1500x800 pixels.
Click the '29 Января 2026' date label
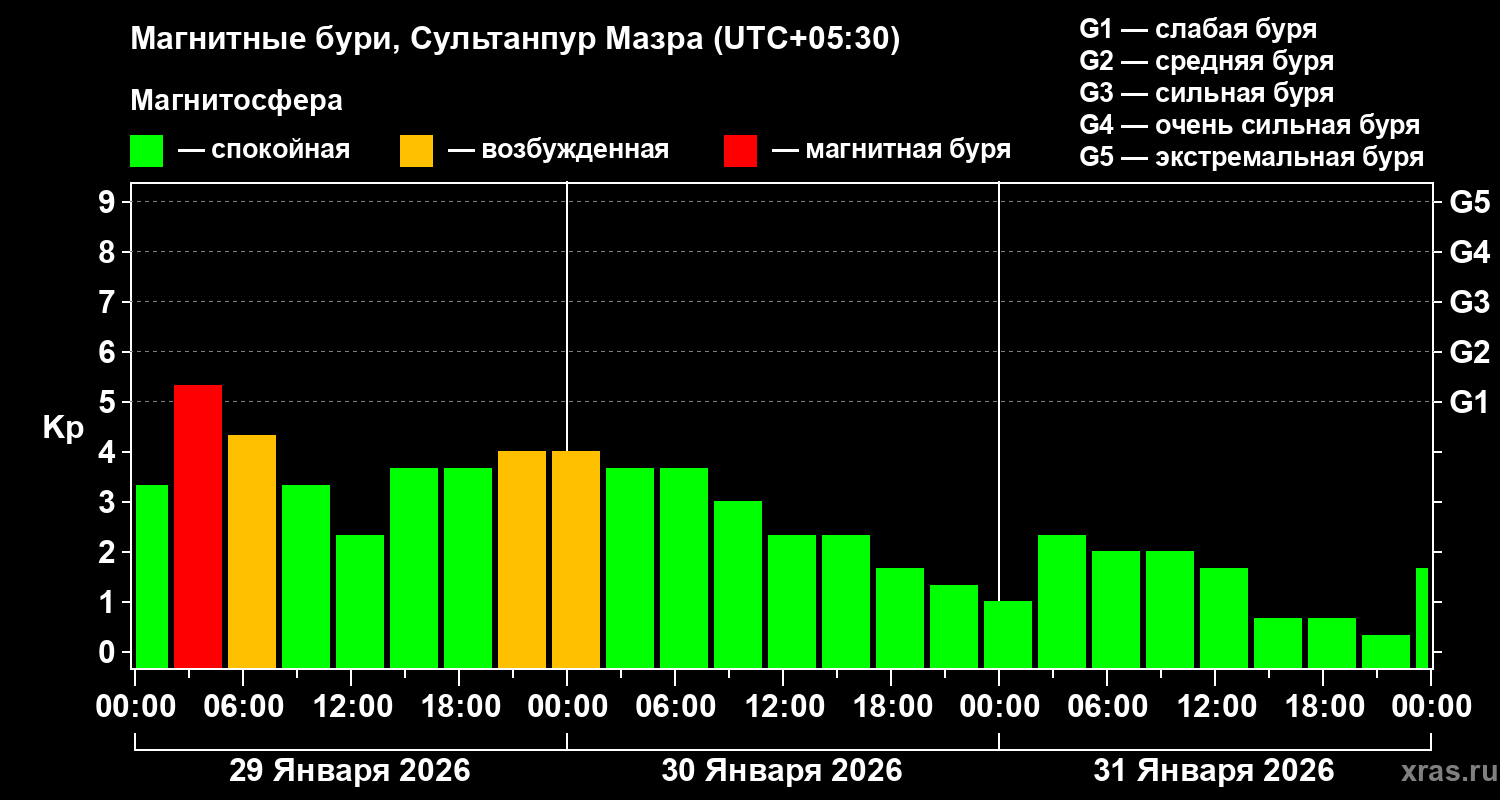[x=350, y=771]
